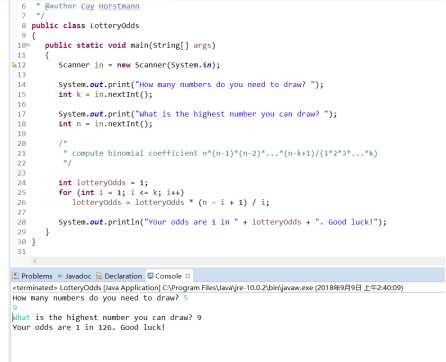The height and width of the screenshot is (362, 446).
Task: Click the 'How many numbers do you need to draw?' string in code
Action: (225, 85)
